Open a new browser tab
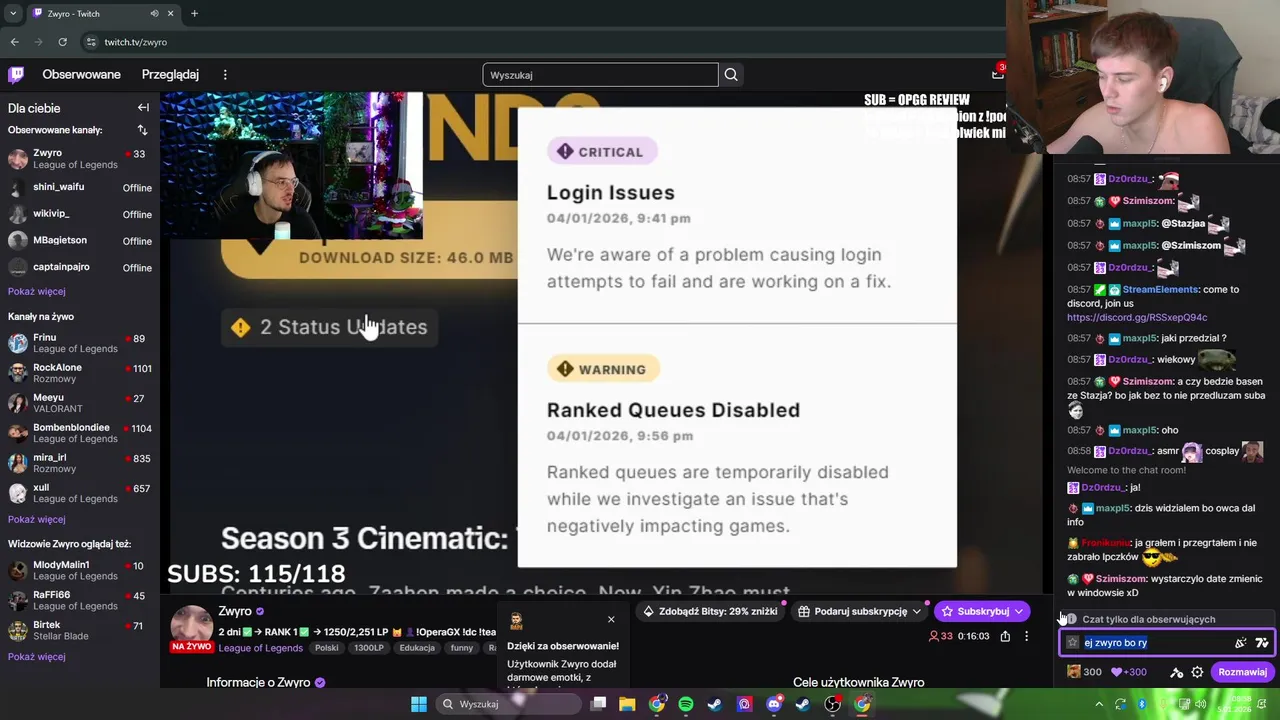This screenshot has width=1280, height=720. [x=194, y=13]
